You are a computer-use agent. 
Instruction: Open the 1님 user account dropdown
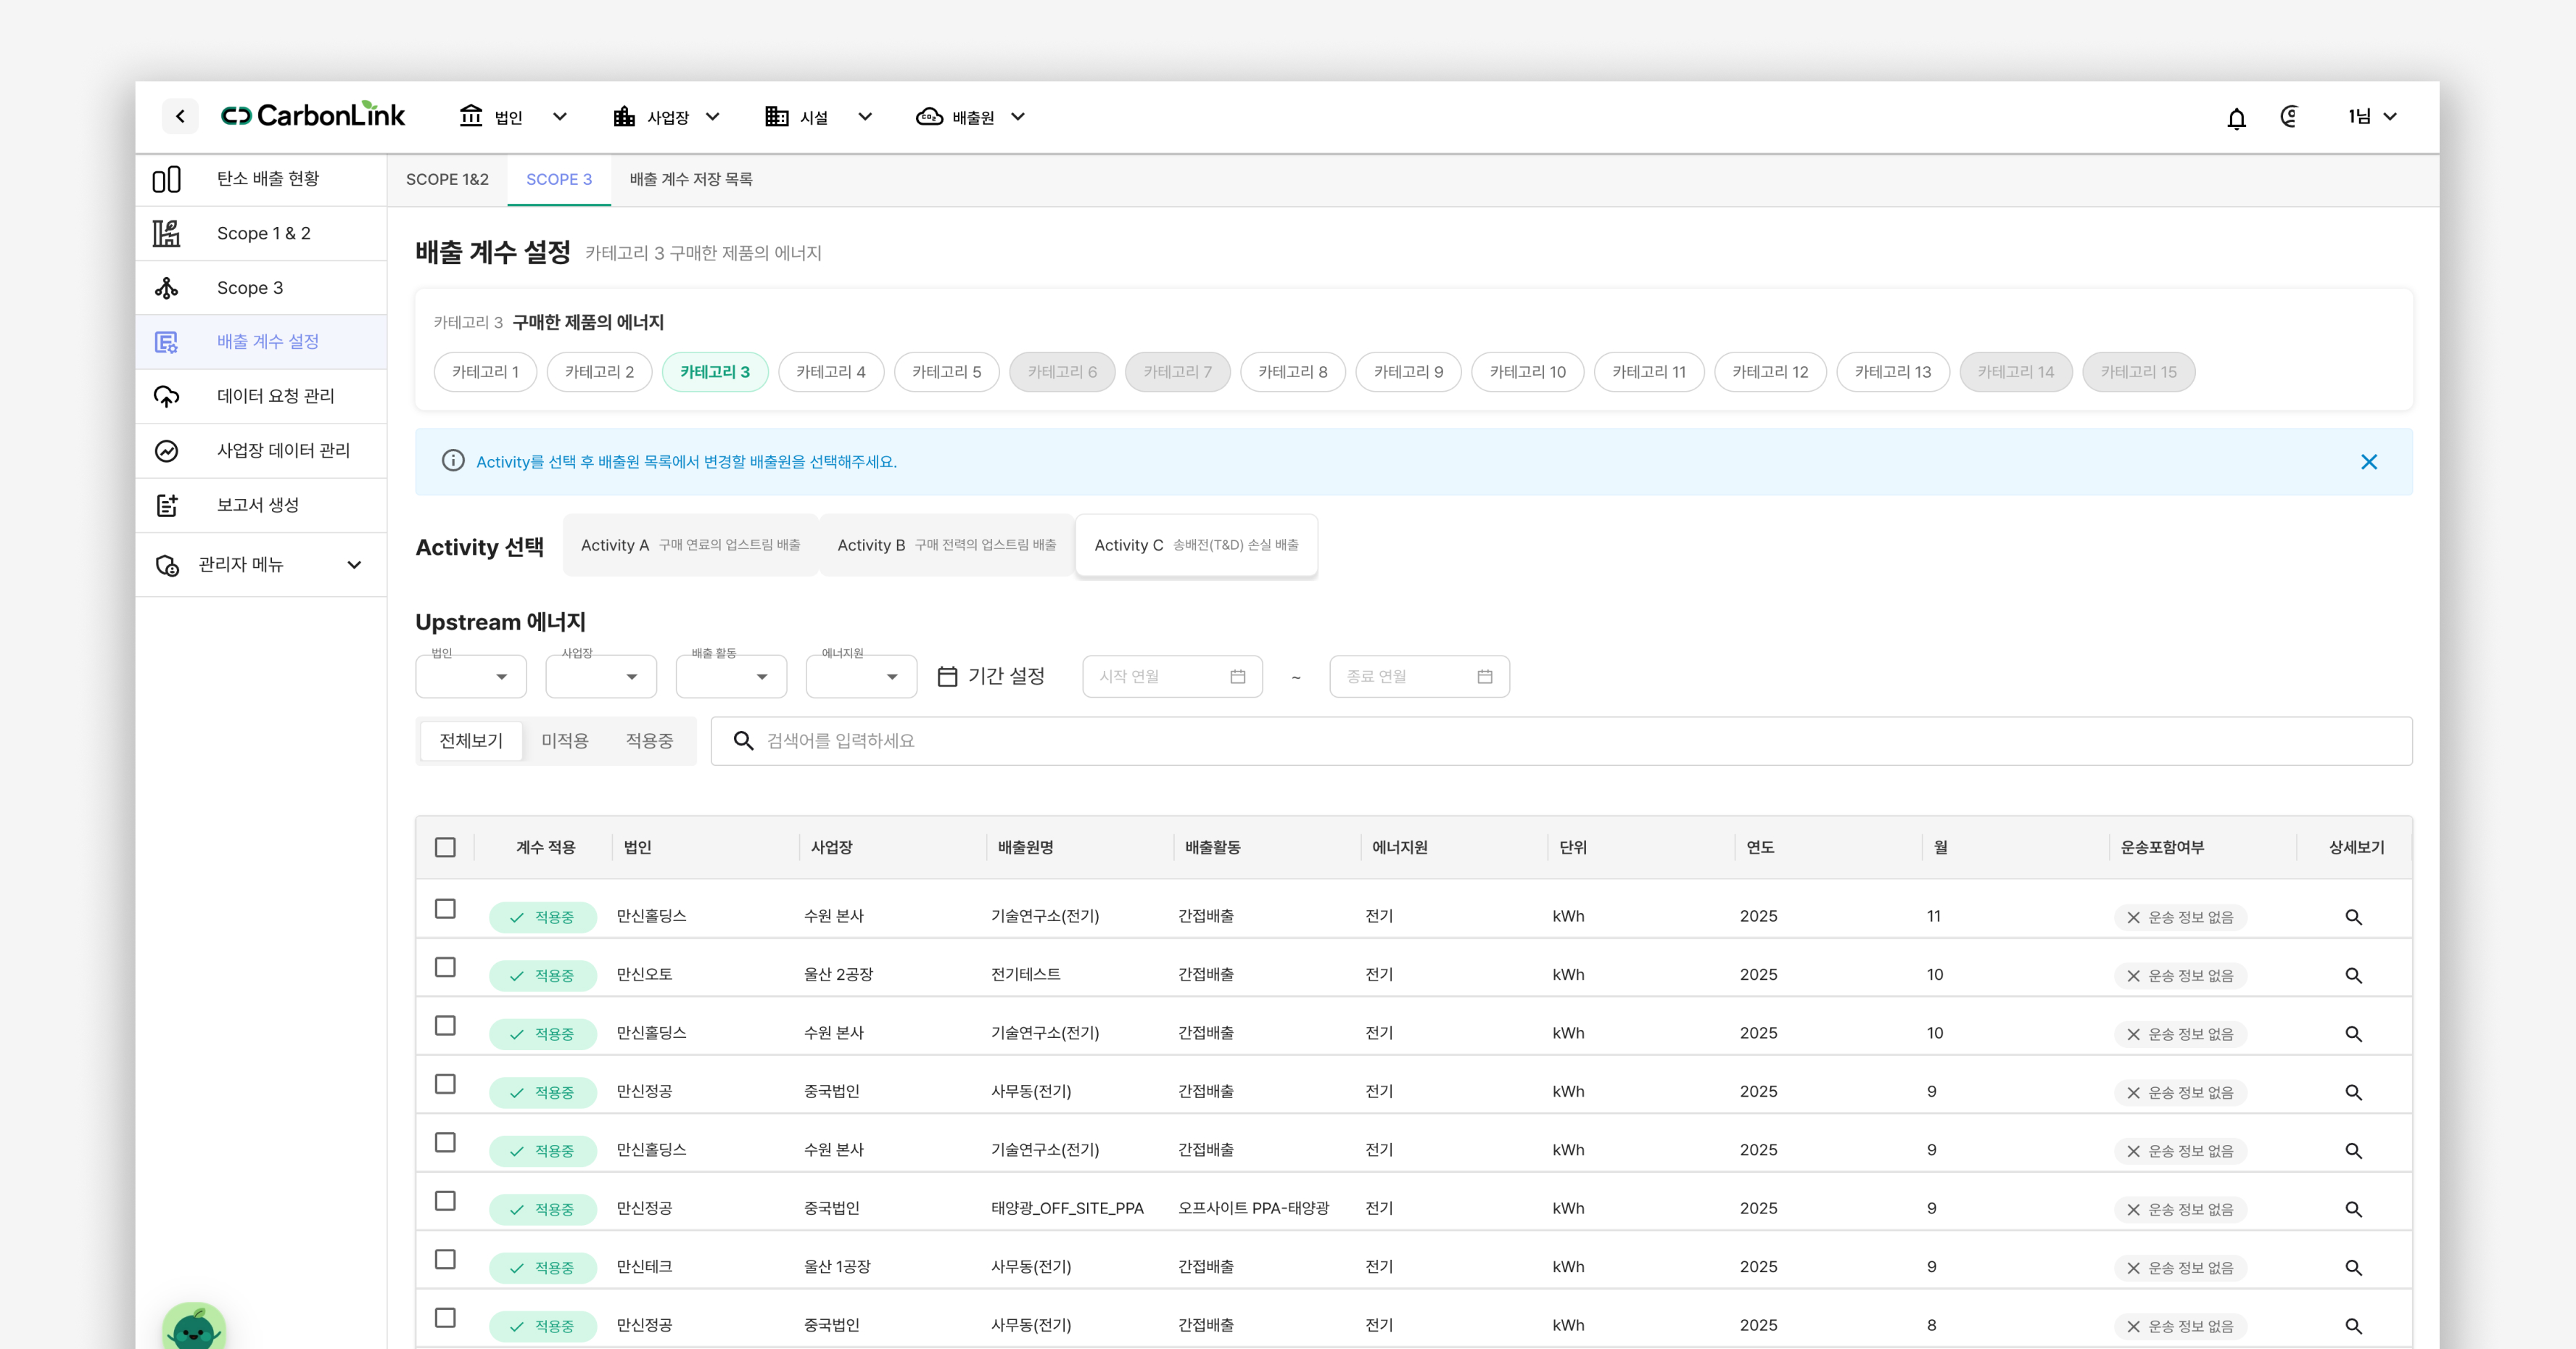(2372, 117)
